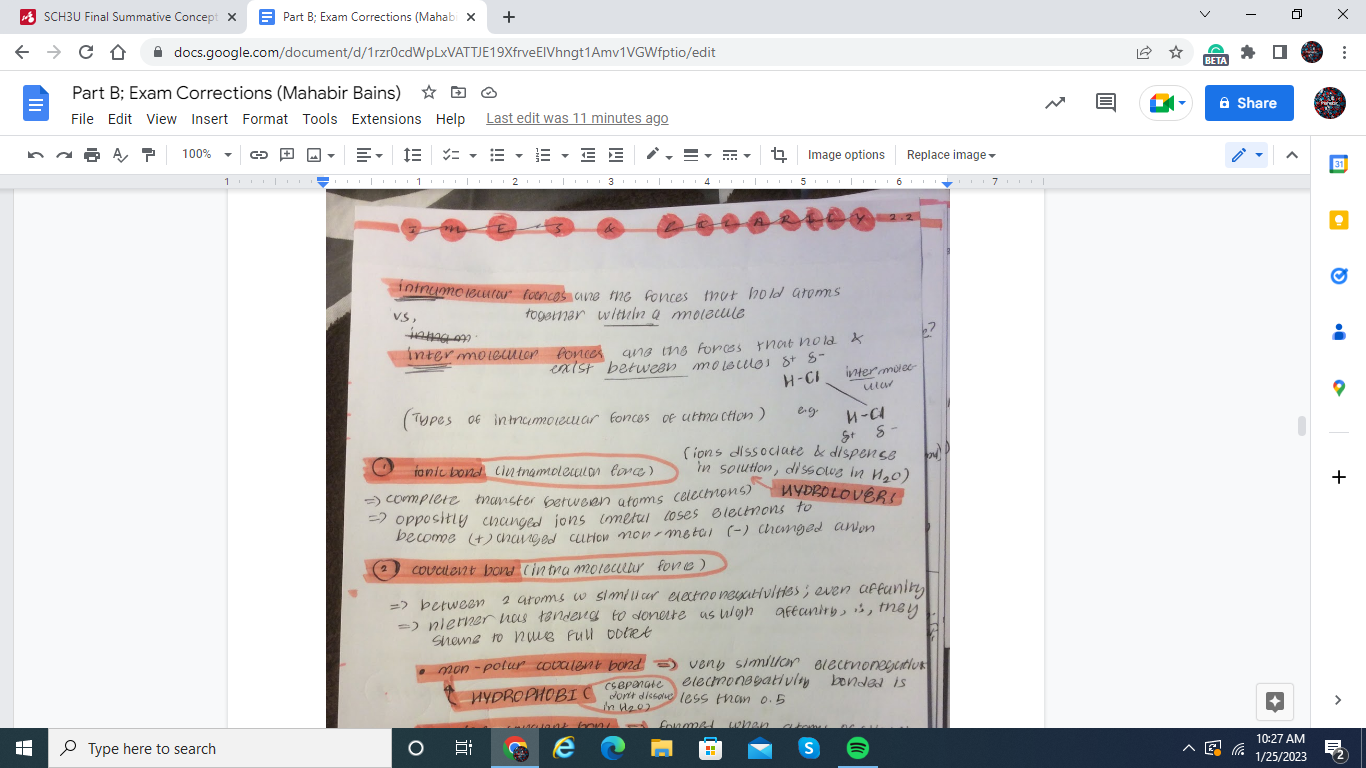Open the Format menu

click(x=265, y=118)
